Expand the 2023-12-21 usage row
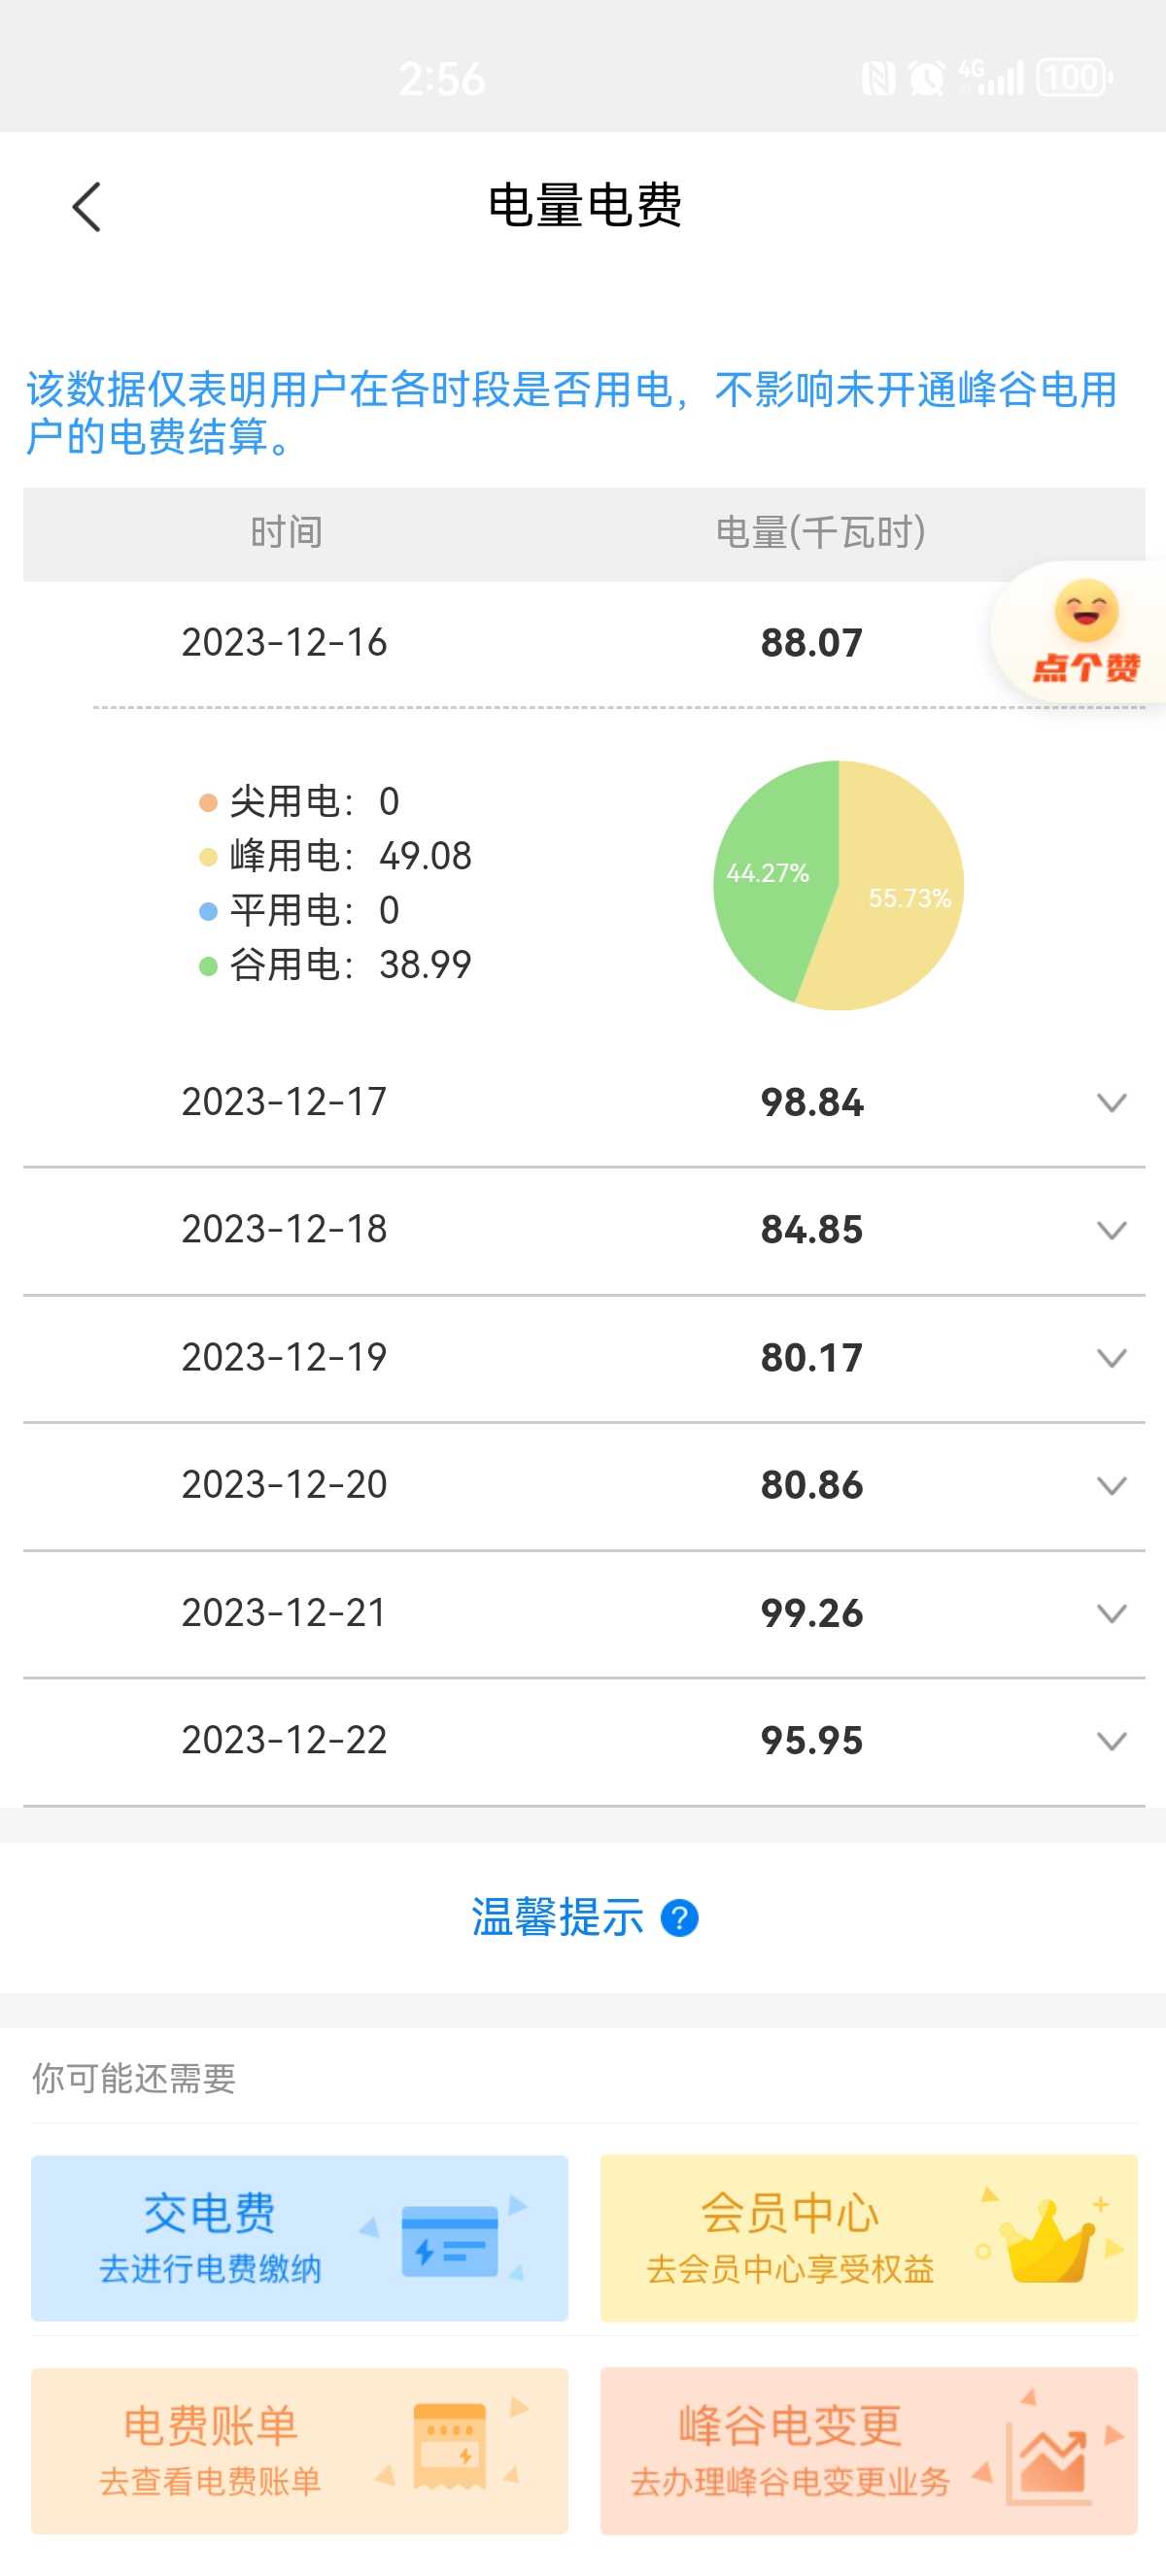 [x=1111, y=1613]
